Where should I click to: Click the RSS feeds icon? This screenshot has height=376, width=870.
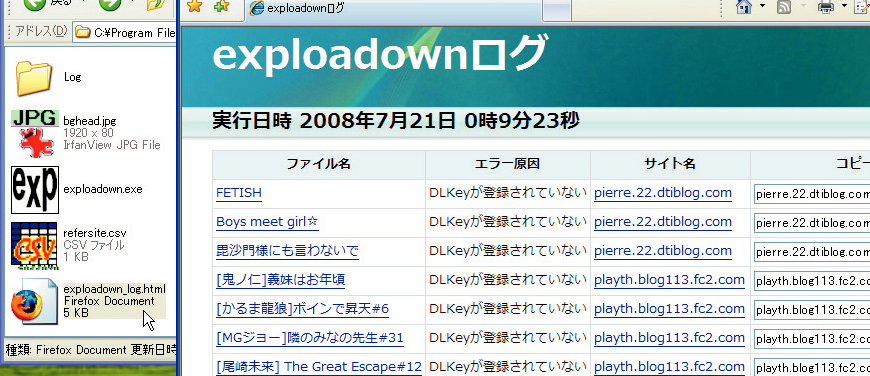point(784,7)
